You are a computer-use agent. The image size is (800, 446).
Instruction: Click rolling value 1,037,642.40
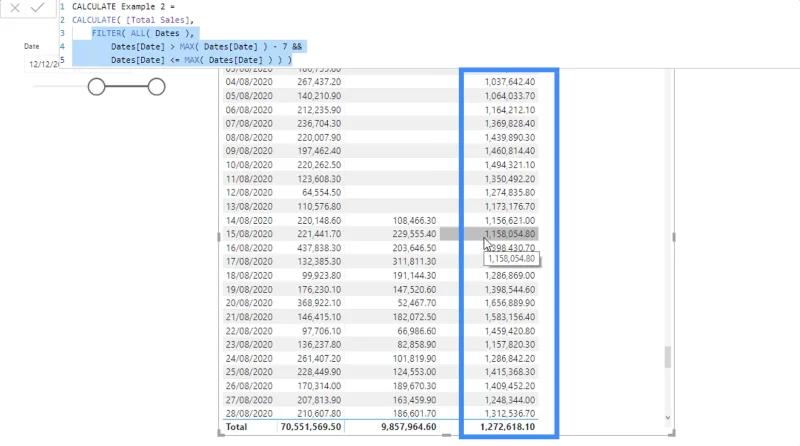510,82
